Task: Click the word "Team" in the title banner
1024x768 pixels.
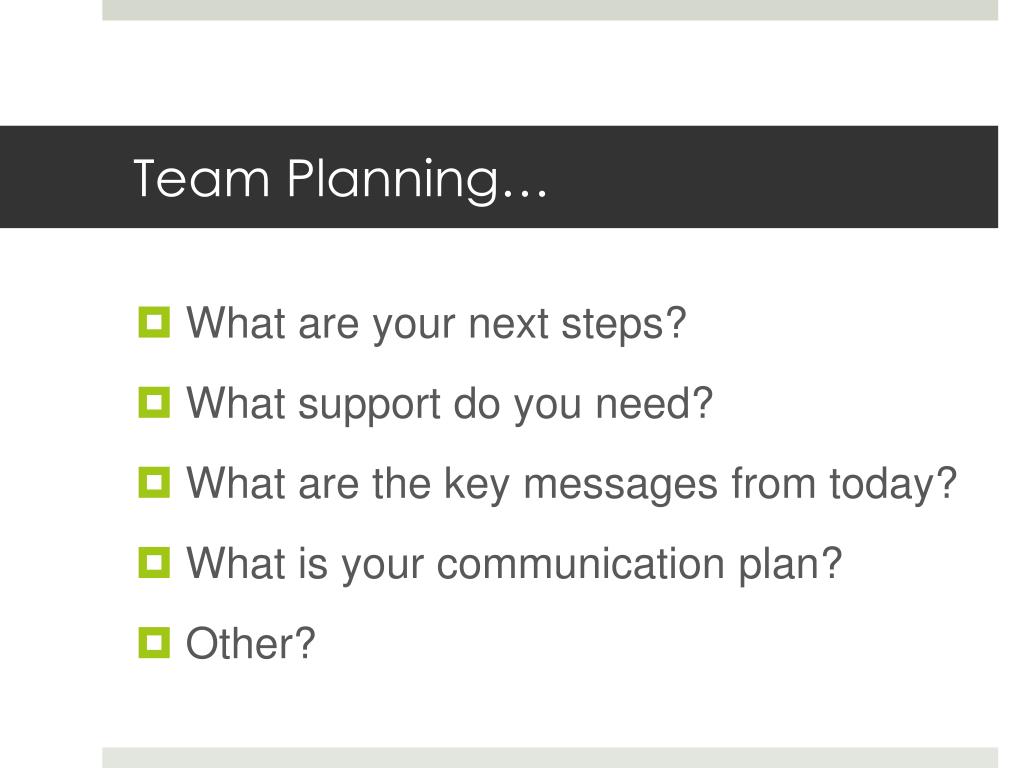Action: point(201,178)
